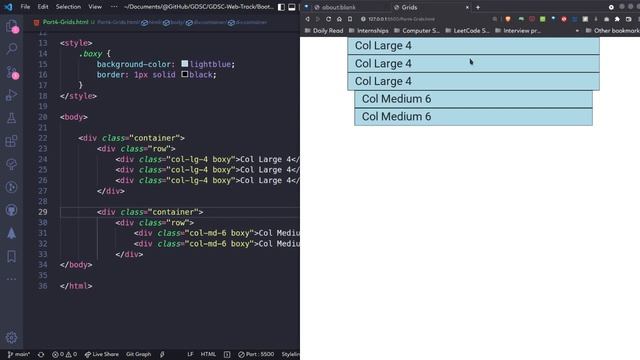Open Internships bookmark folder

[369, 31]
